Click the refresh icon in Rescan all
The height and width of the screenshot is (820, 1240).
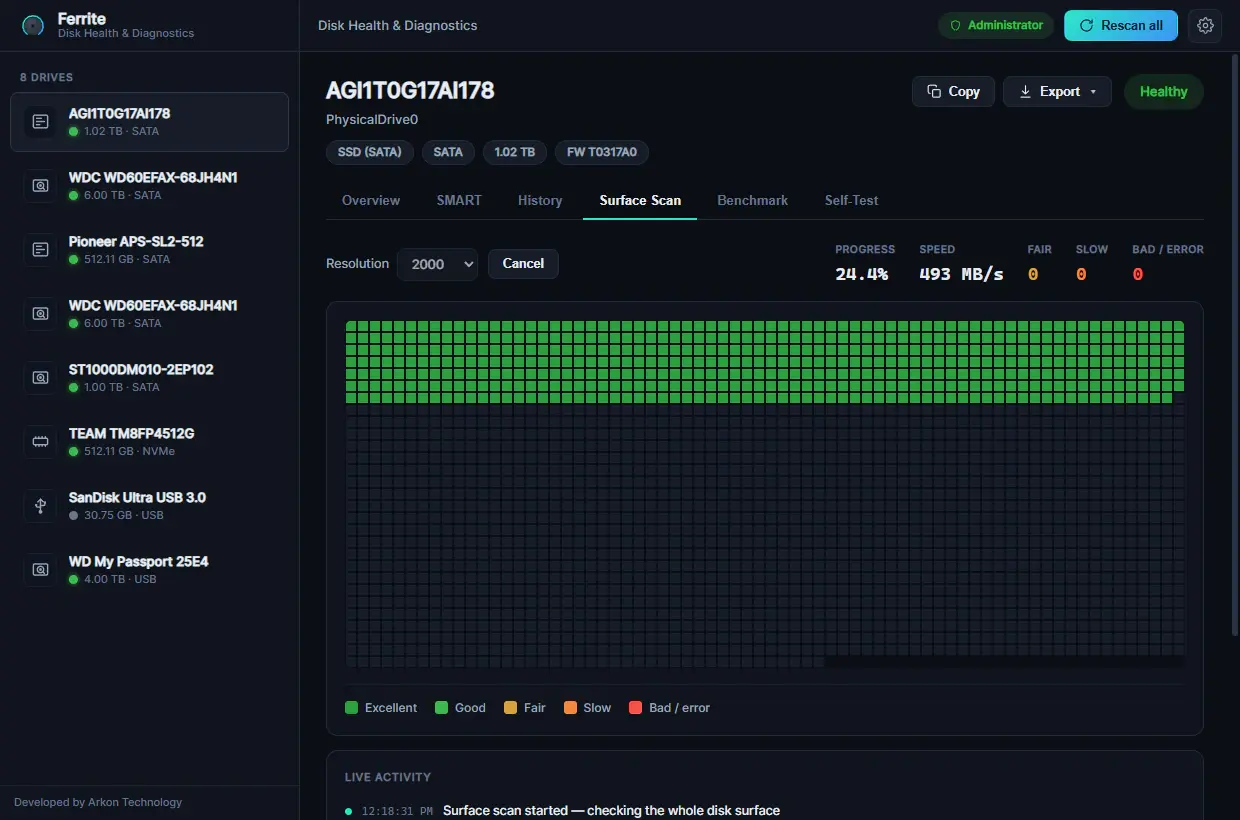(x=1087, y=26)
